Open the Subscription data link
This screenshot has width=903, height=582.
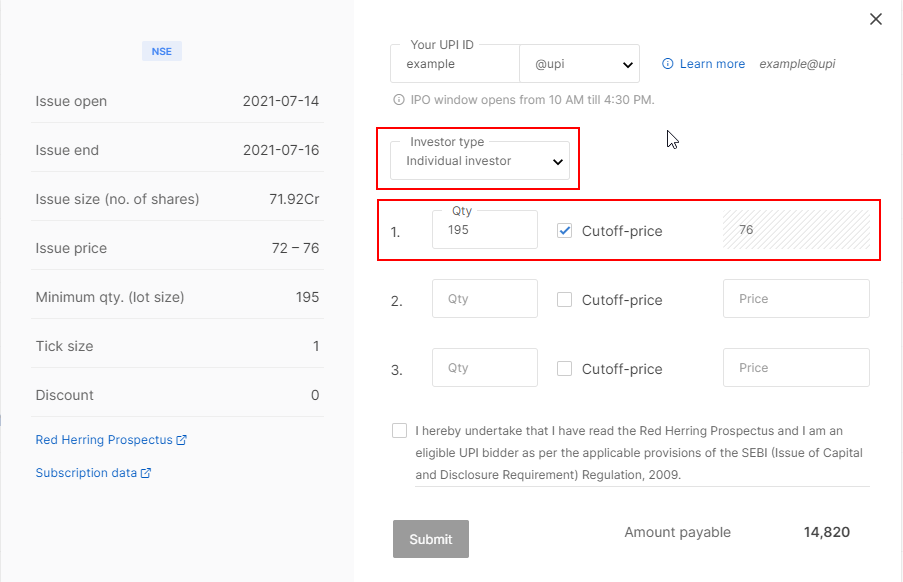pyautogui.click(x=86, y=473)
